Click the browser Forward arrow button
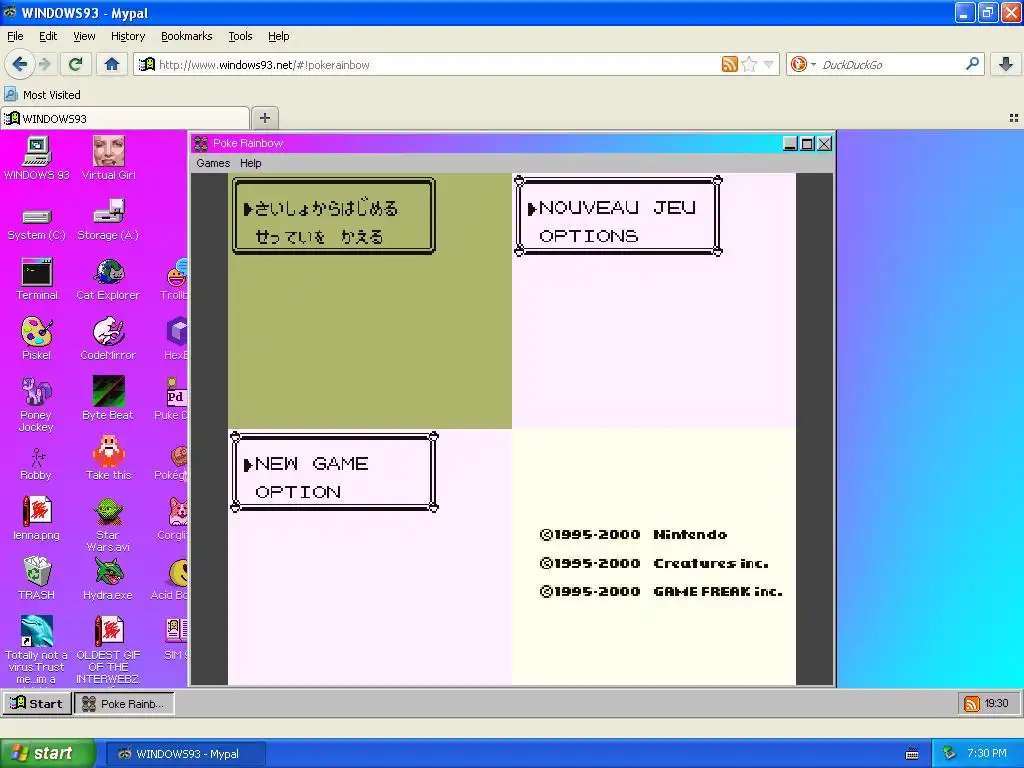 coord(44,64)
